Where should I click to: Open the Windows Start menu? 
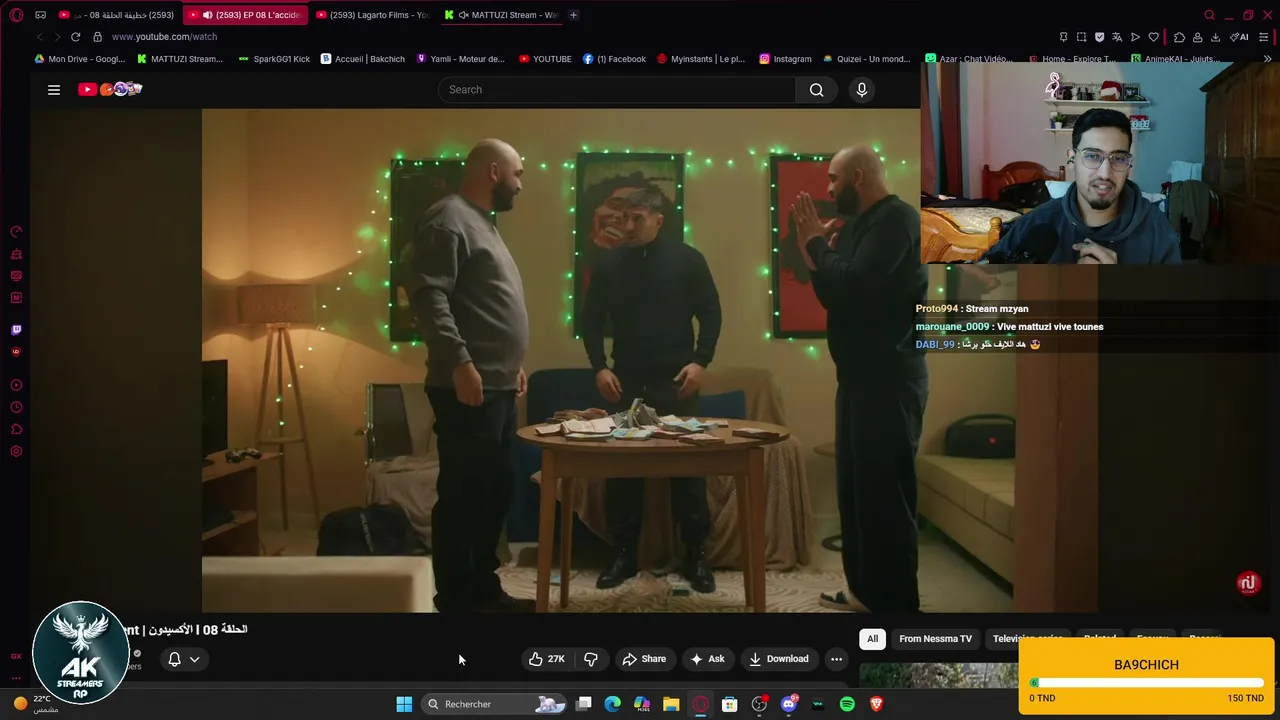point(404,704)
